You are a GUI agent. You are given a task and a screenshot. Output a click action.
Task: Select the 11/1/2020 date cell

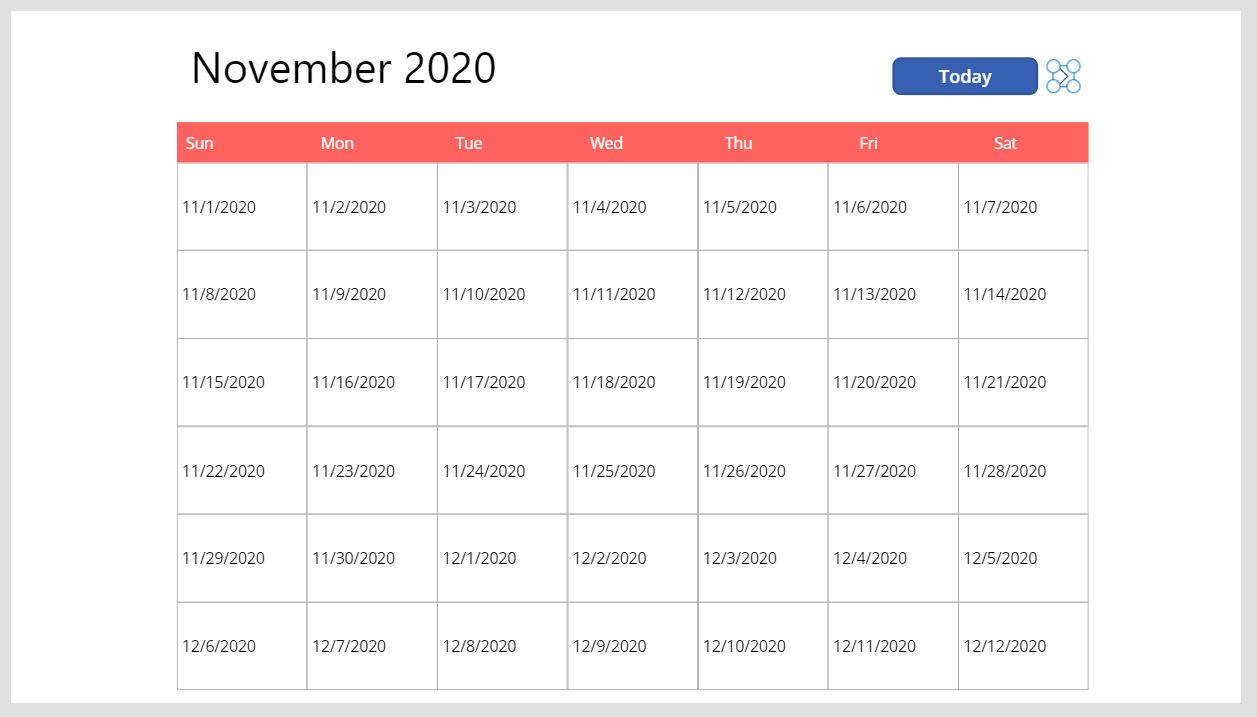click(241, 206)
